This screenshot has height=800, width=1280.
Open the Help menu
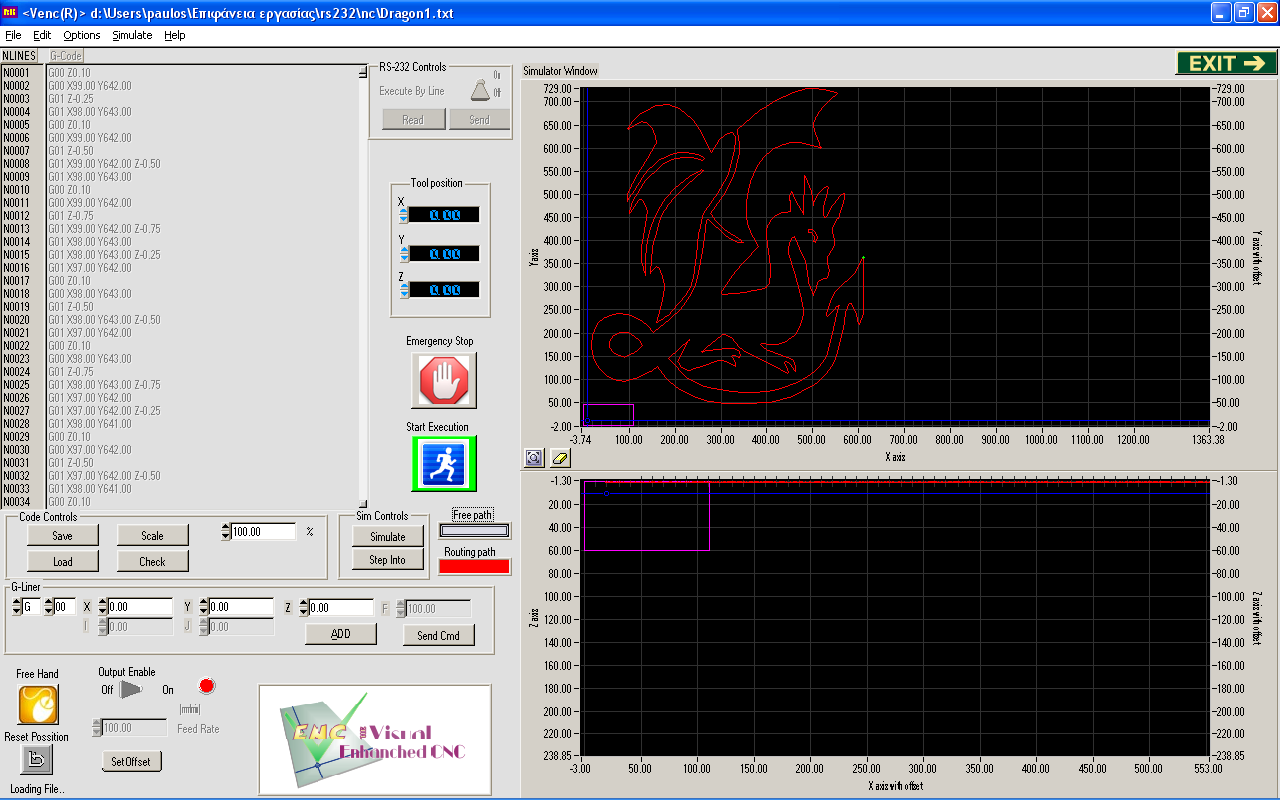[175, 35]
